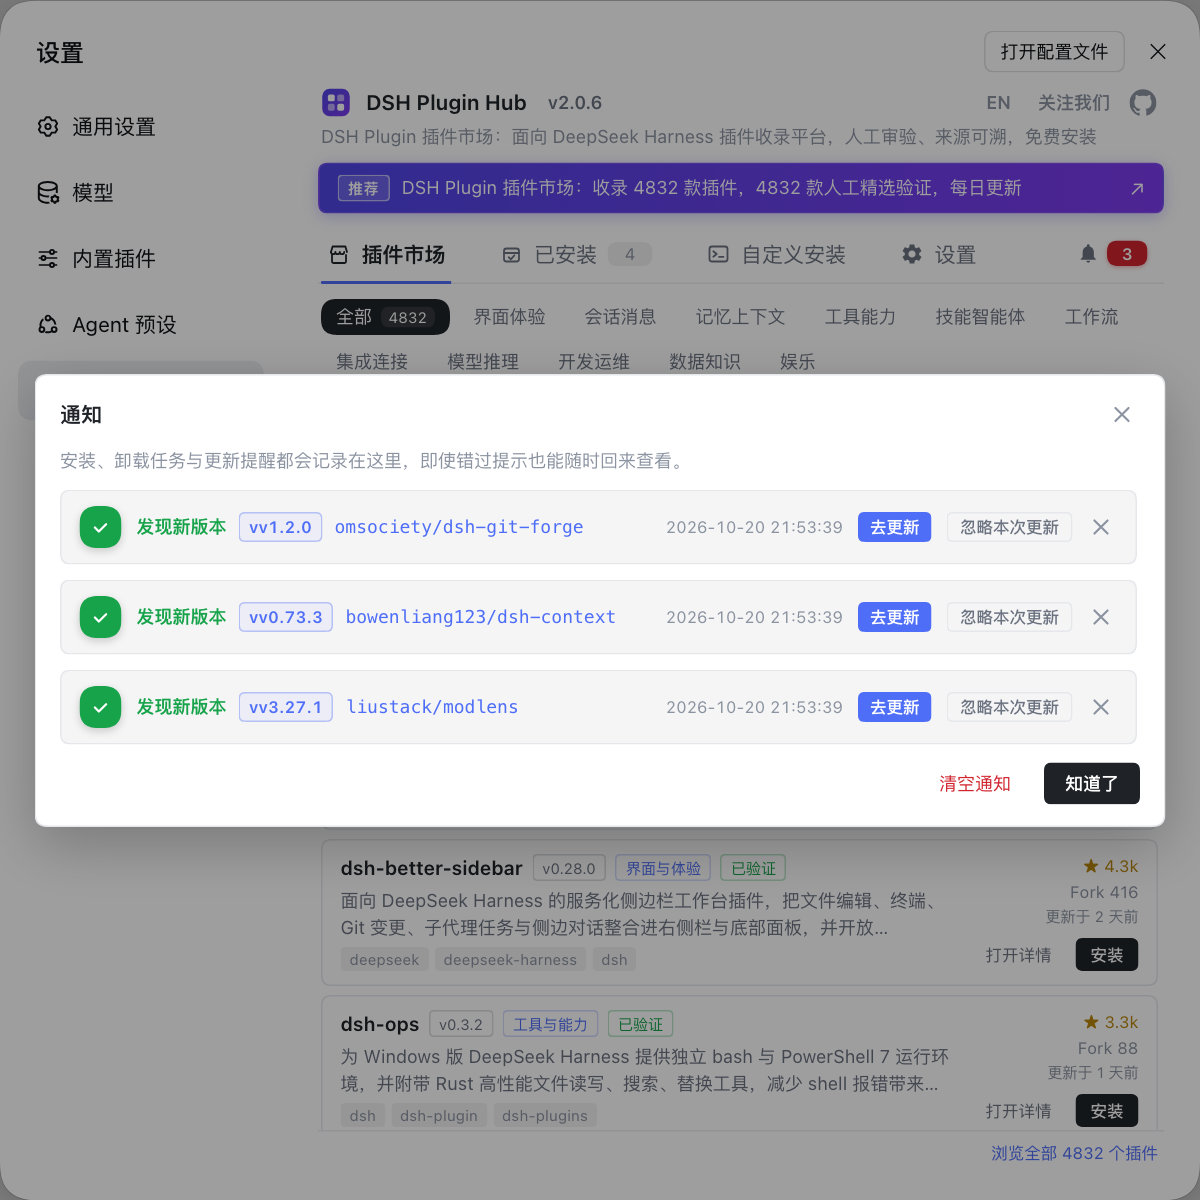
Task: Filter by 工作流 category
Action: coord(1092,317)
